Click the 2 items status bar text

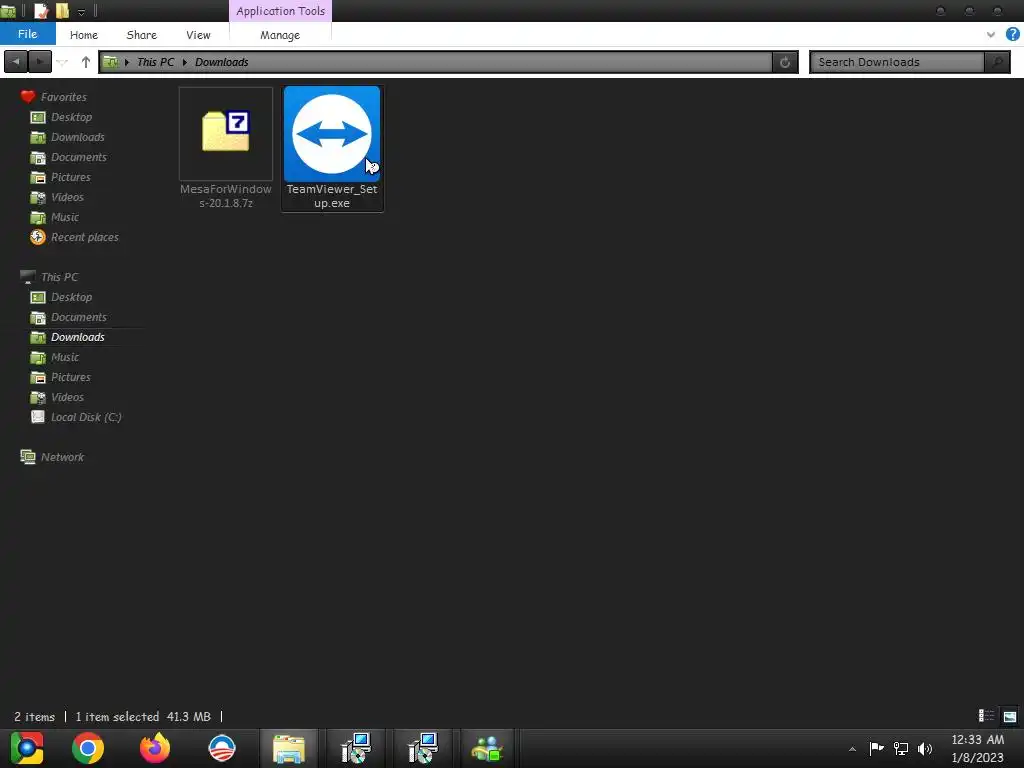pyautogui.click(x=35, y=716)
